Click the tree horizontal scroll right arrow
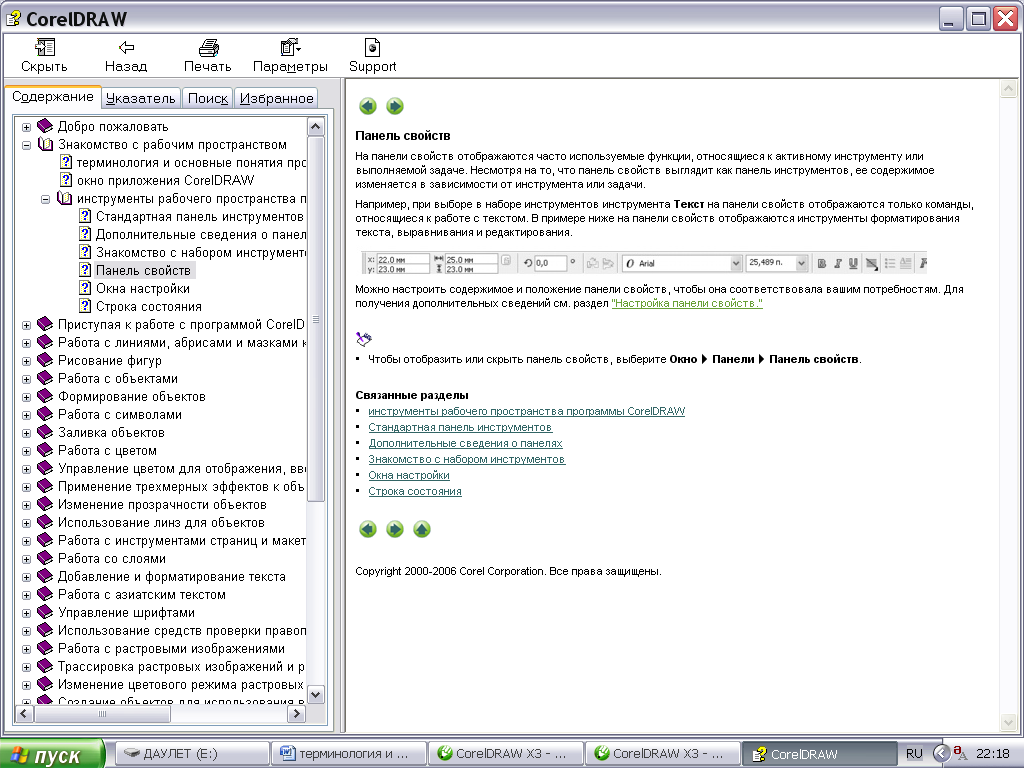Viewport: 1024px width, 768px height. 296,714
